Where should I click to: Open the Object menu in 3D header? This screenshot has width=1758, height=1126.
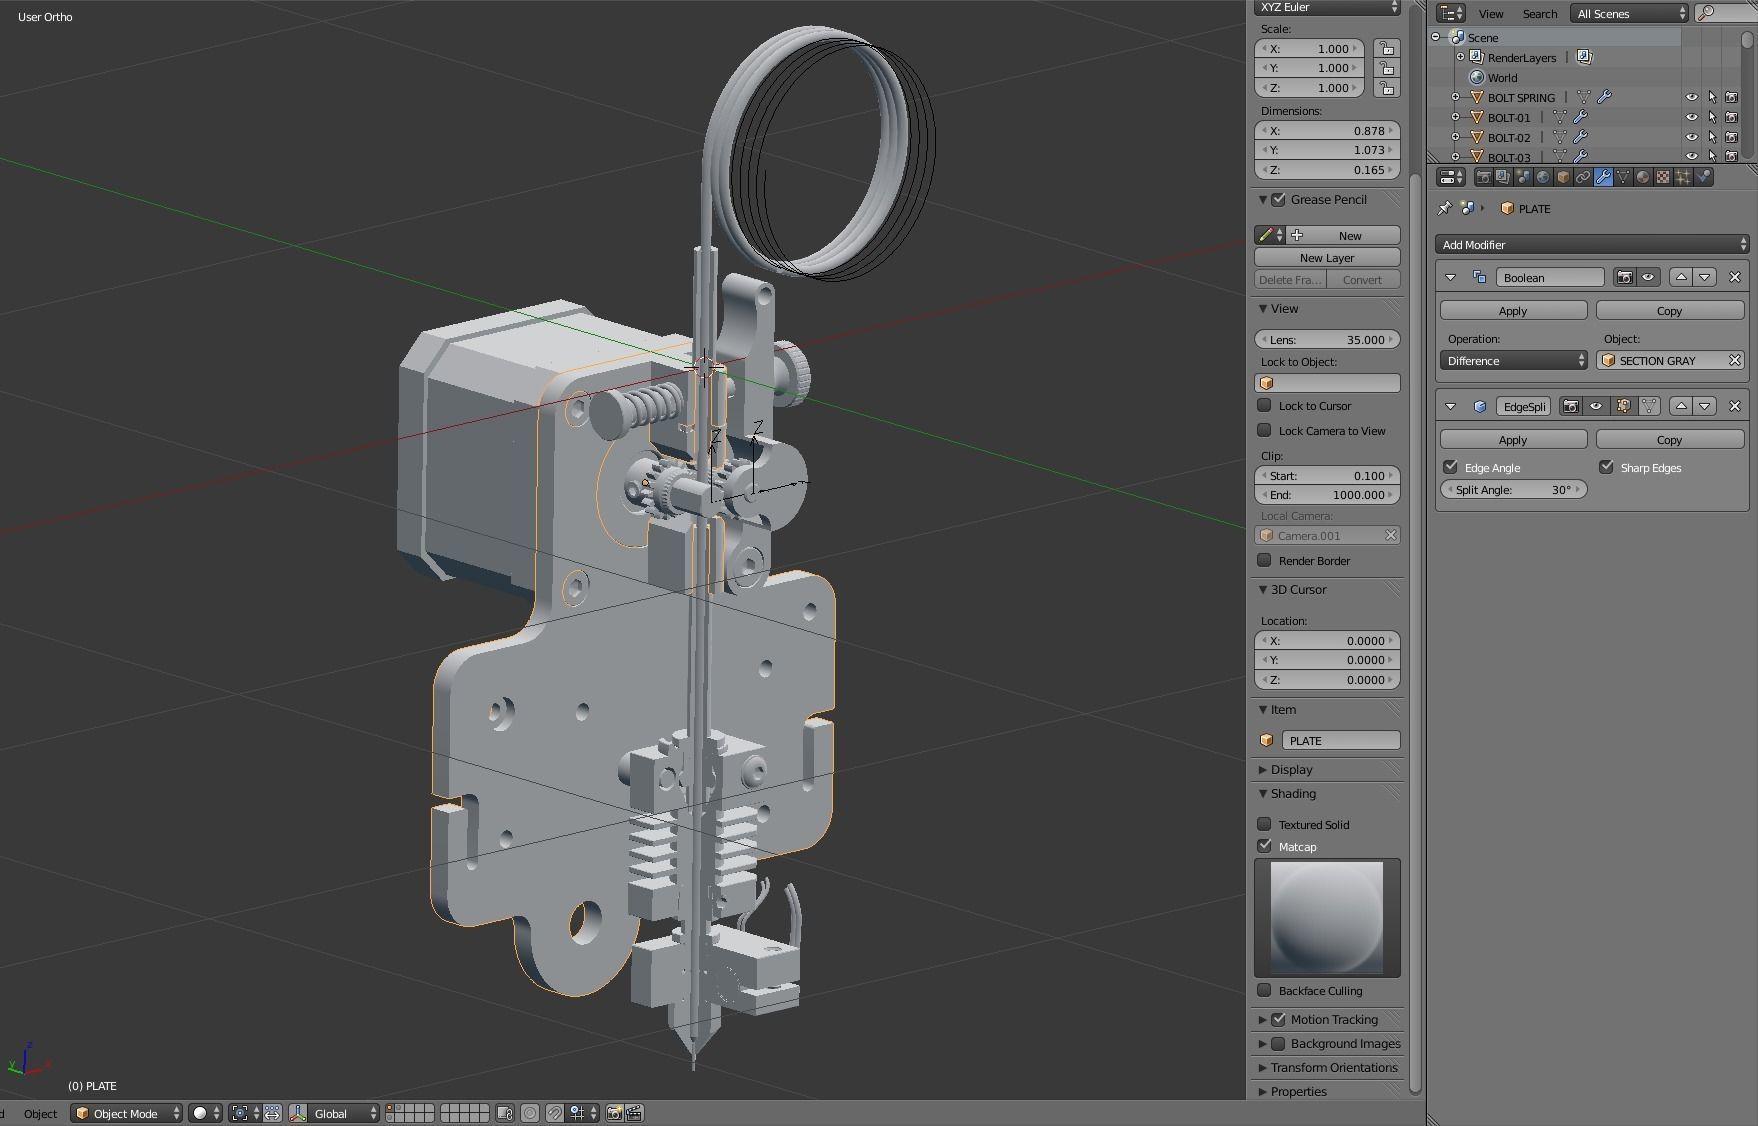41,1113
